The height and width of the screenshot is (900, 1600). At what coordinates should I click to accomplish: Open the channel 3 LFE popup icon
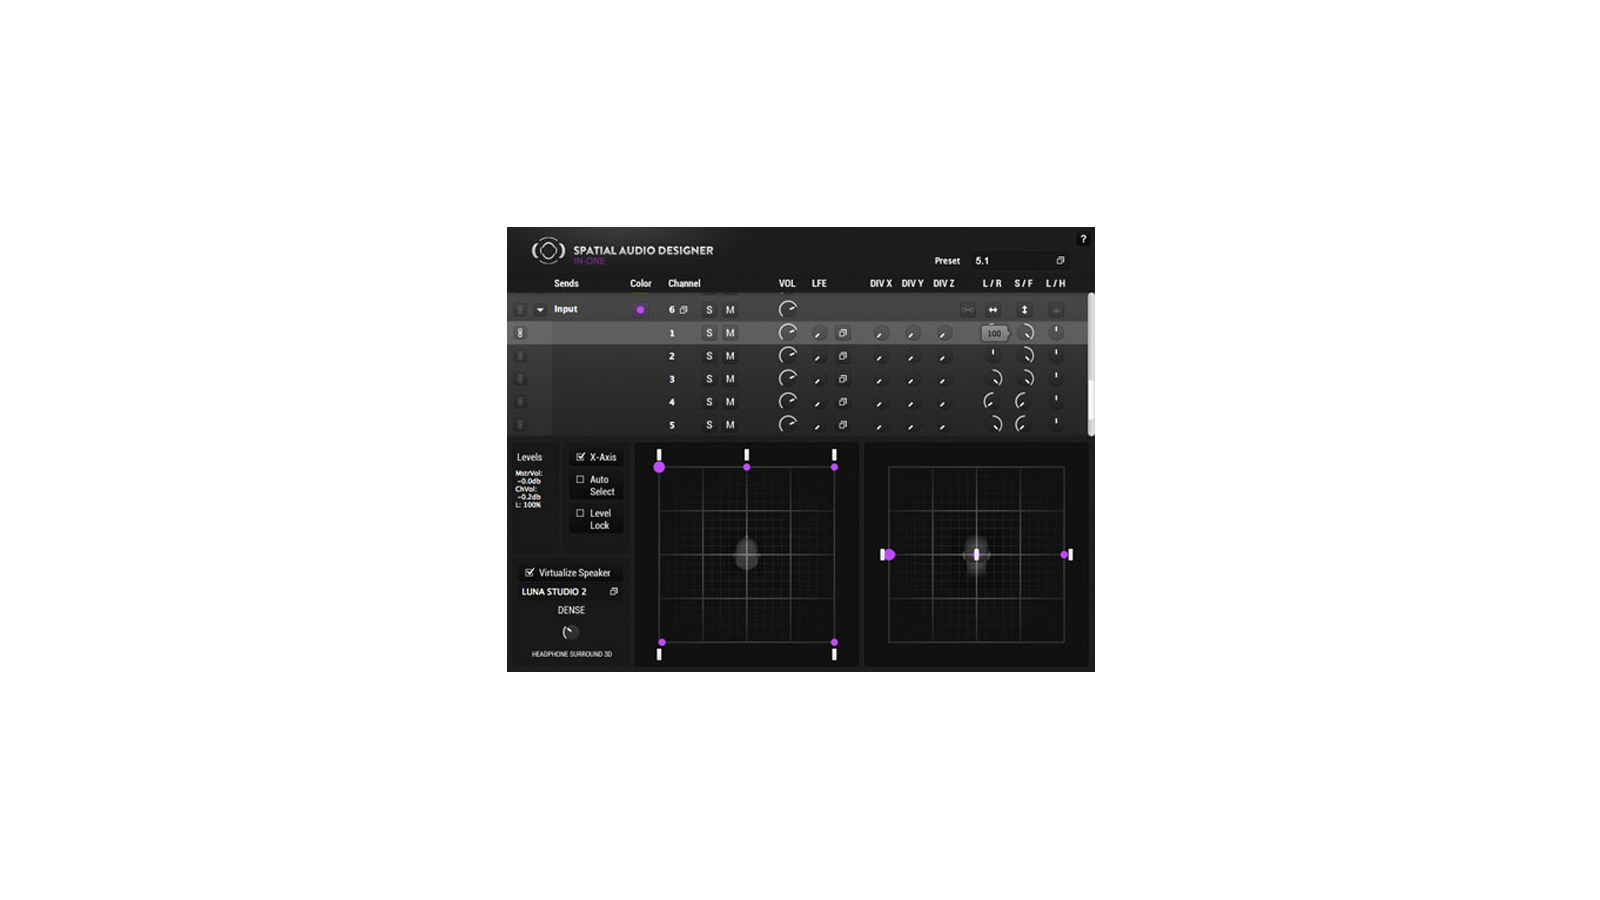843,379
